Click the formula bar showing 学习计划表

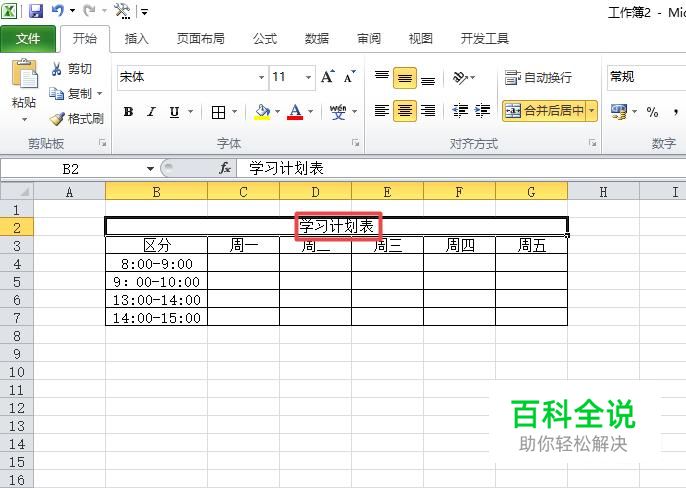(x=462, y=169)
